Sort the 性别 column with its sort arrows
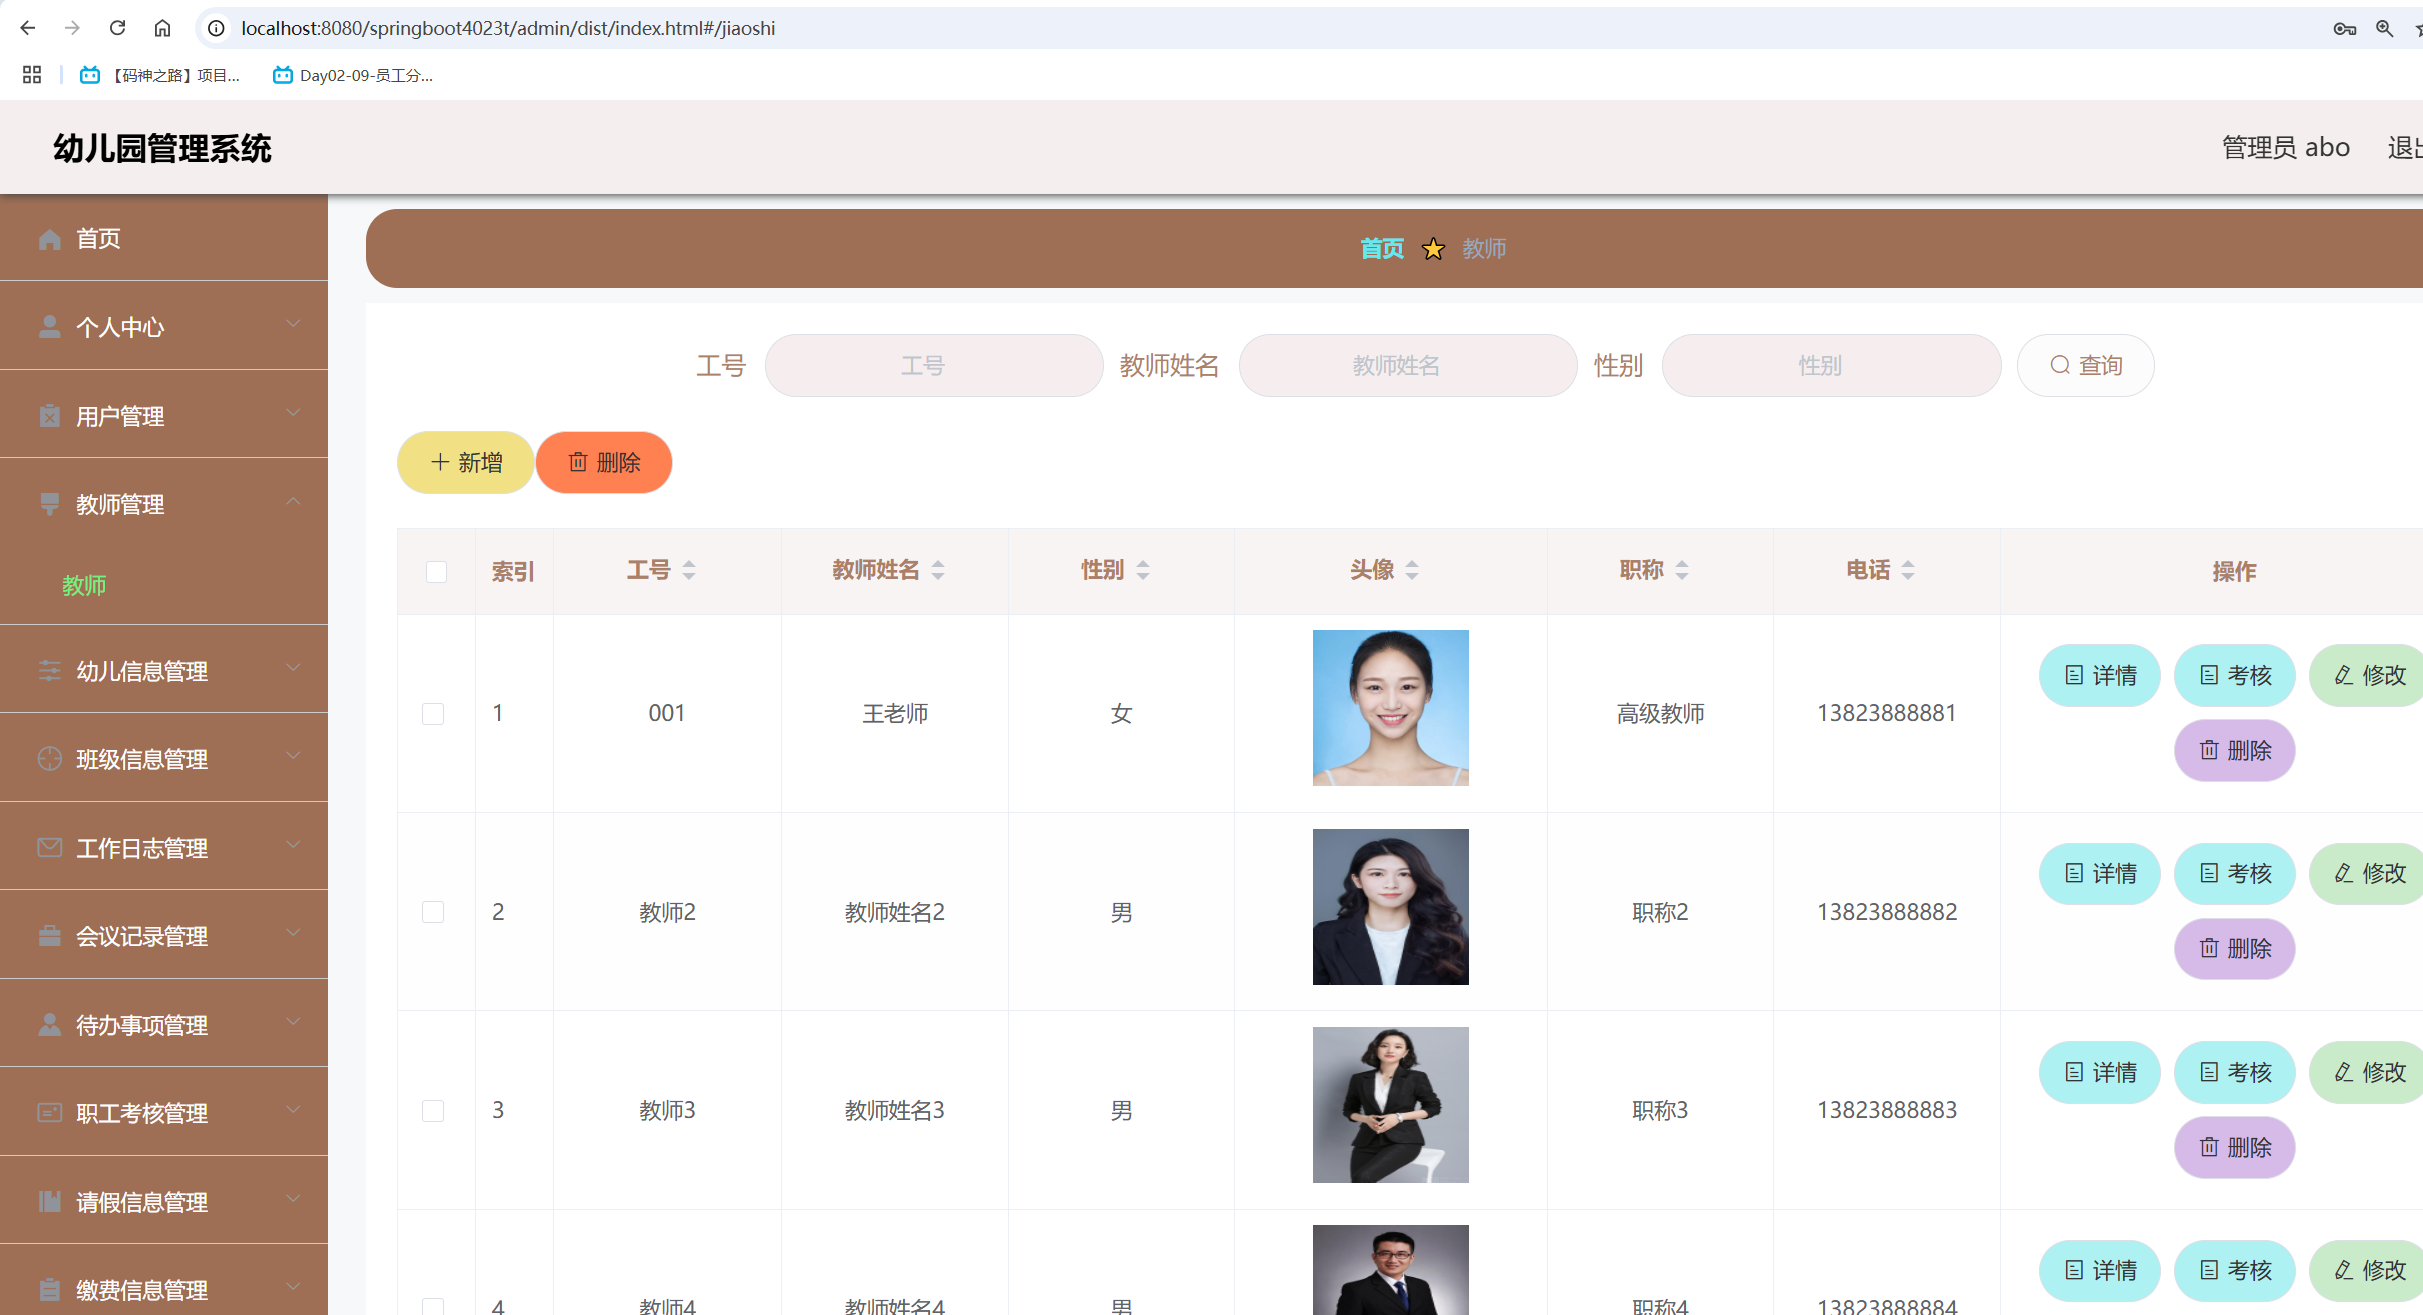 1143,570
